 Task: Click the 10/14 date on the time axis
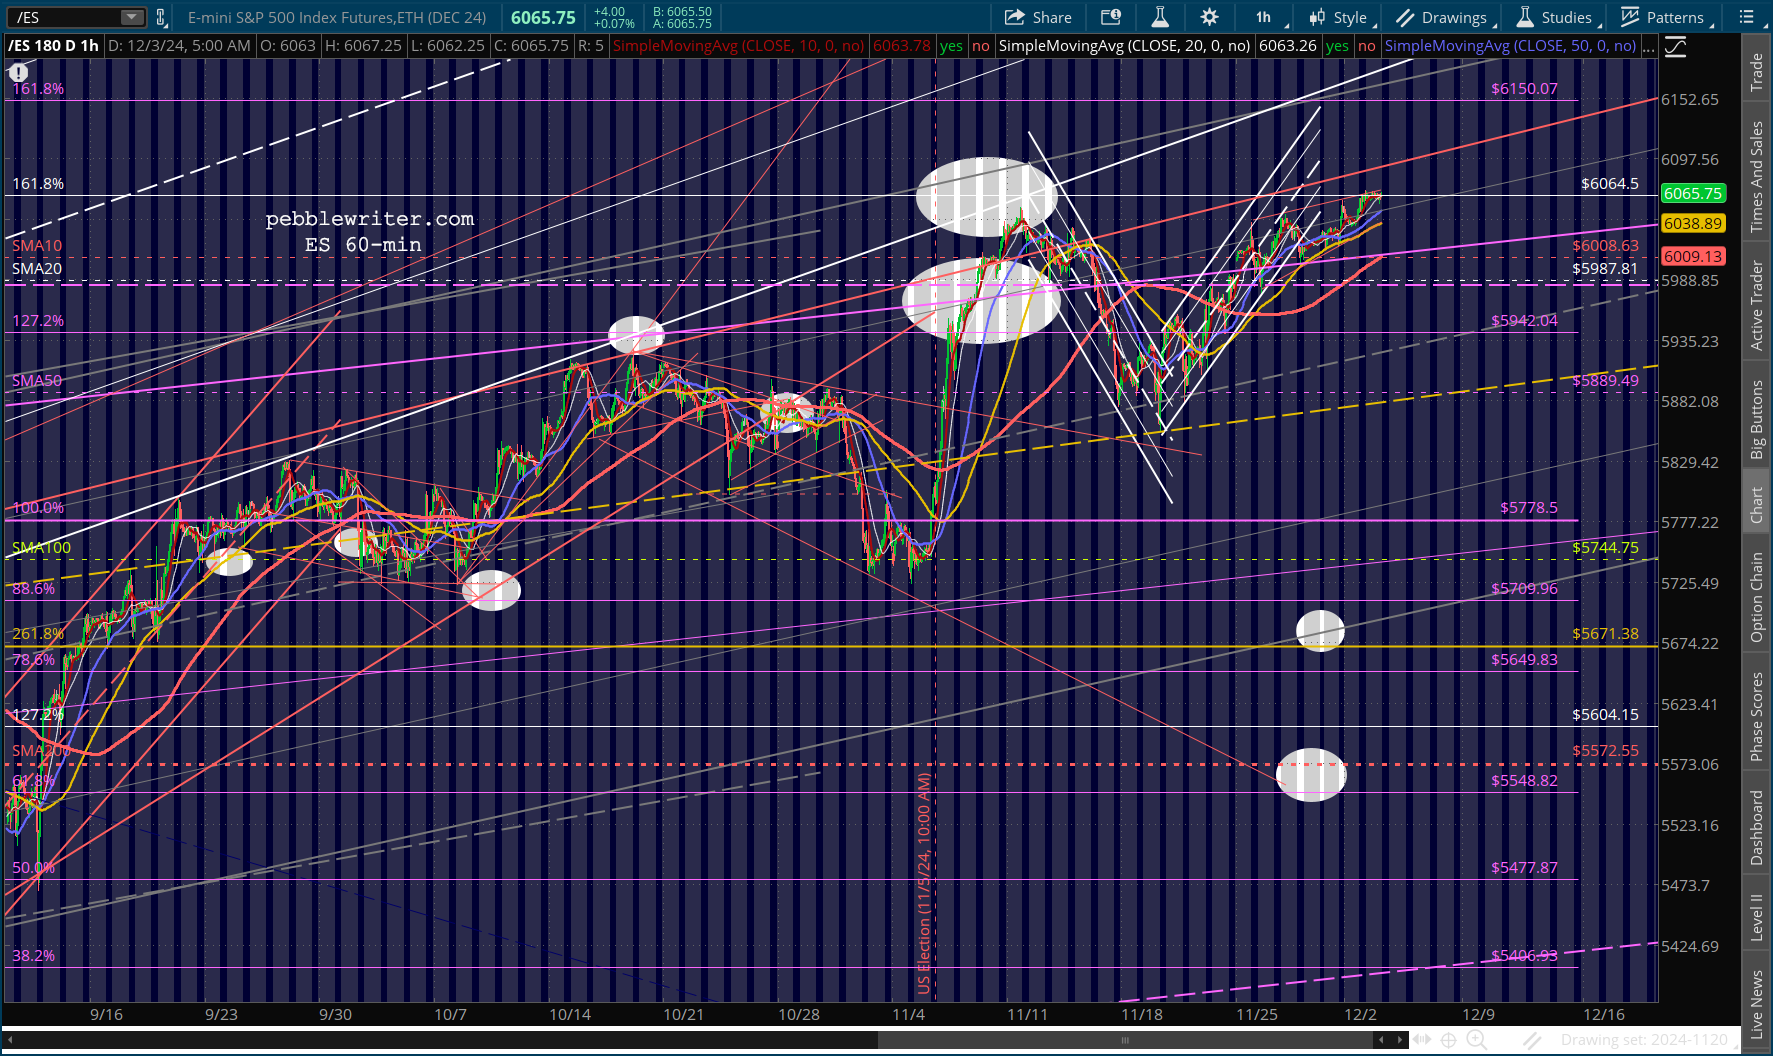pyautogui.click(x=570, y=1014)
